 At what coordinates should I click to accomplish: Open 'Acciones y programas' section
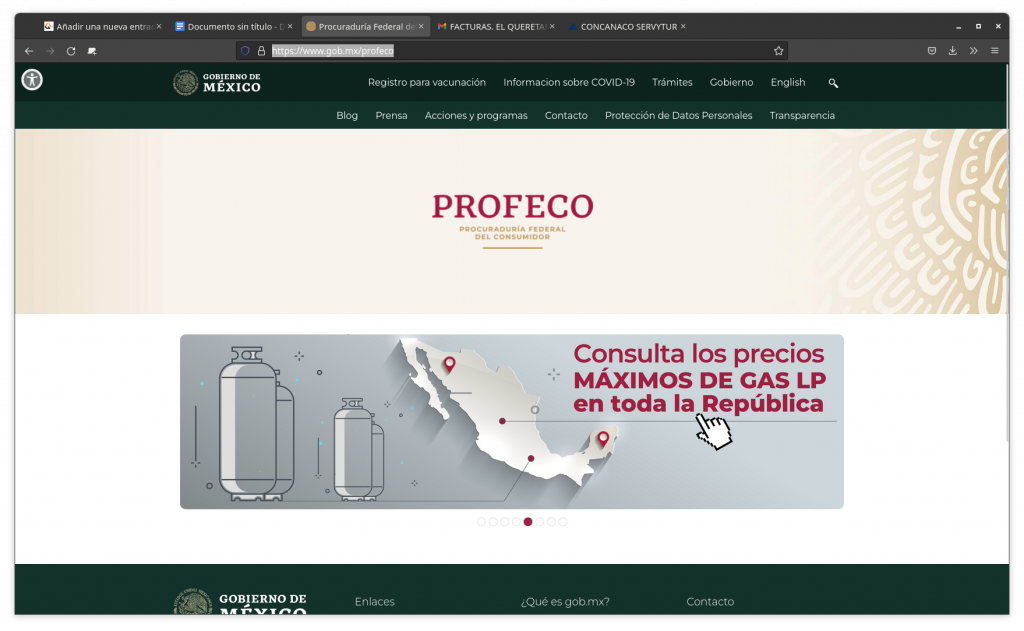coord(476,116)
